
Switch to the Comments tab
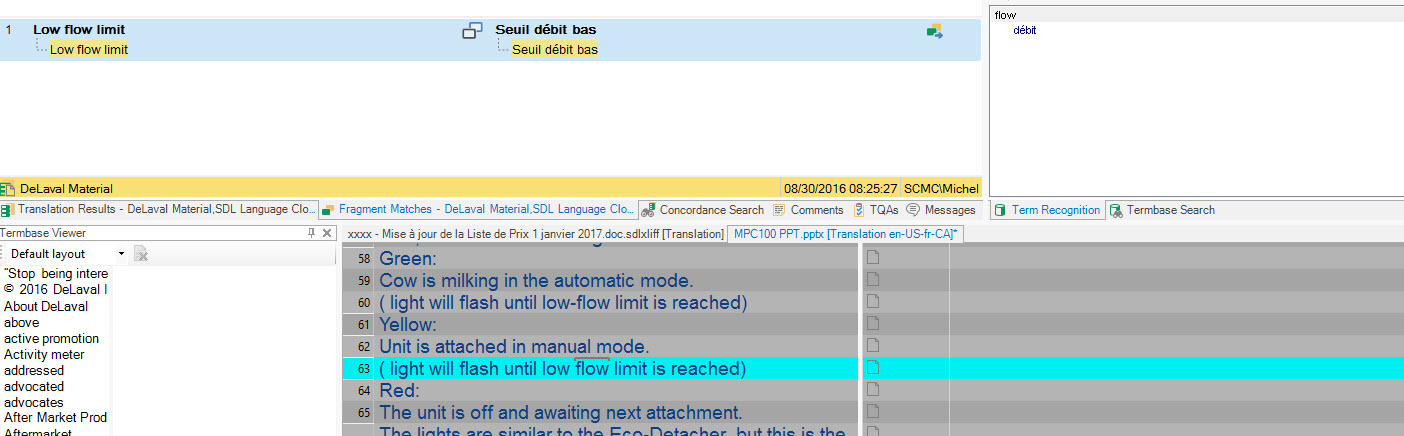coord(808,210)
